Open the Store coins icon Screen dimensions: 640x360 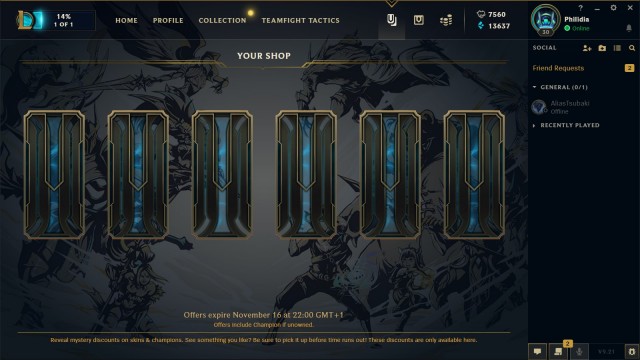[446, 20]
